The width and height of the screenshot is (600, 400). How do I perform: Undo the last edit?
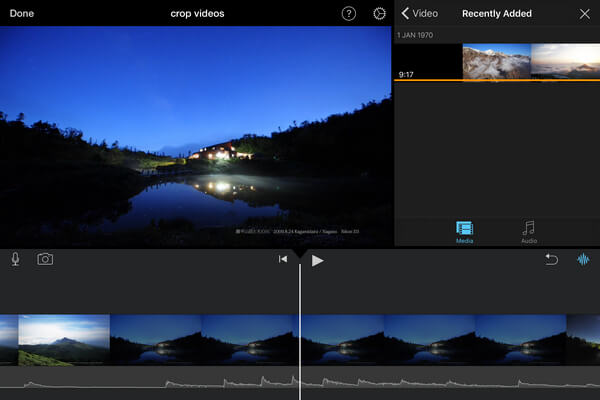551,259
